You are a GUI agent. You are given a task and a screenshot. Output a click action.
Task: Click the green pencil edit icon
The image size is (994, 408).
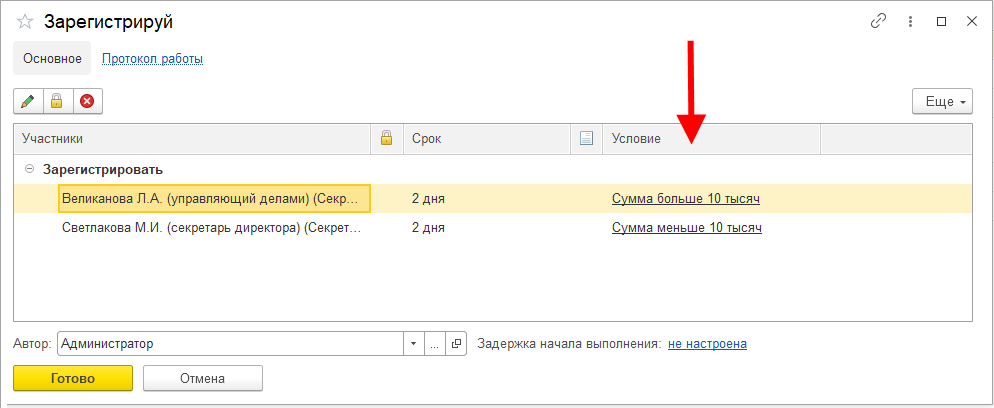tap(27, 101)
